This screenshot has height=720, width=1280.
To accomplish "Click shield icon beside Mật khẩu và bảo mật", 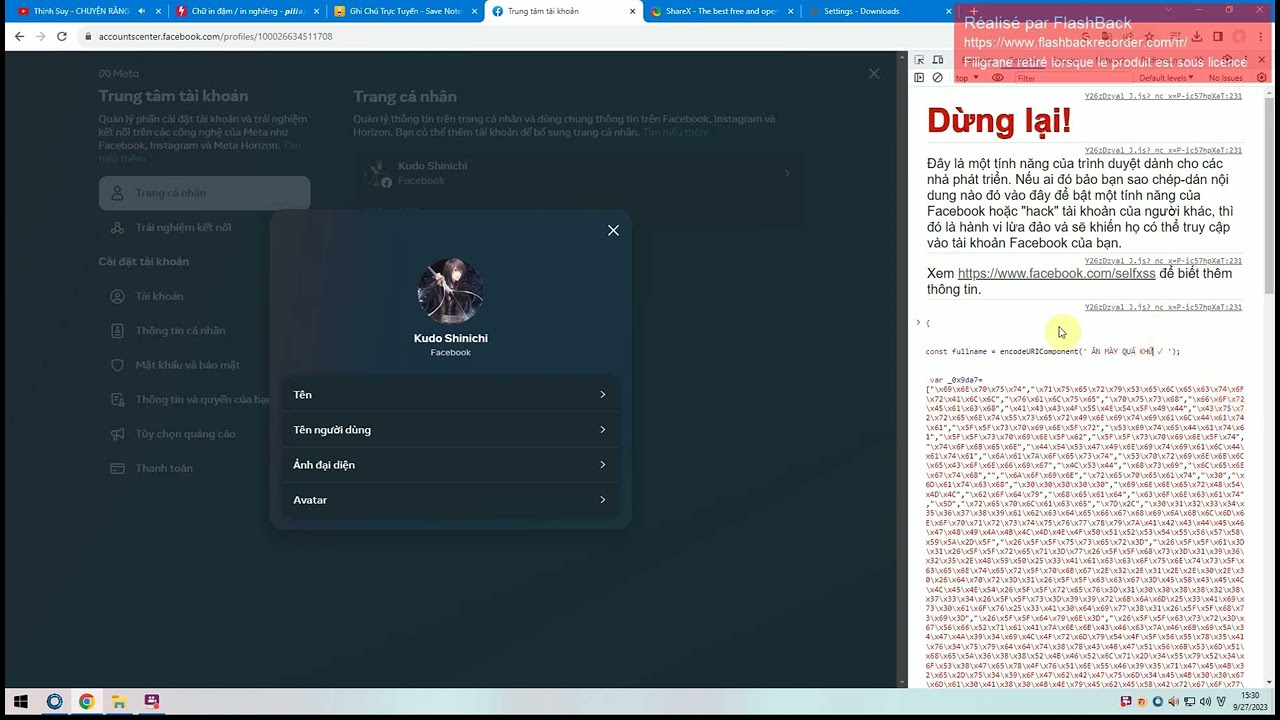I will click(117, 365).
